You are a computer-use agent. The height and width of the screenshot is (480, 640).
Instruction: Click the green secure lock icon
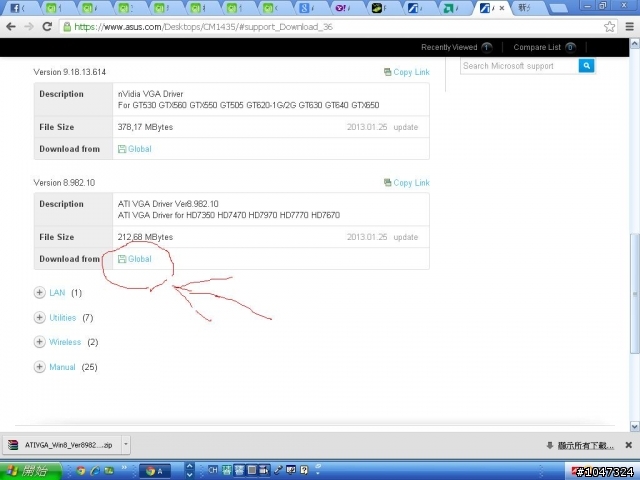pyautogui.click(x=67, y=27)
